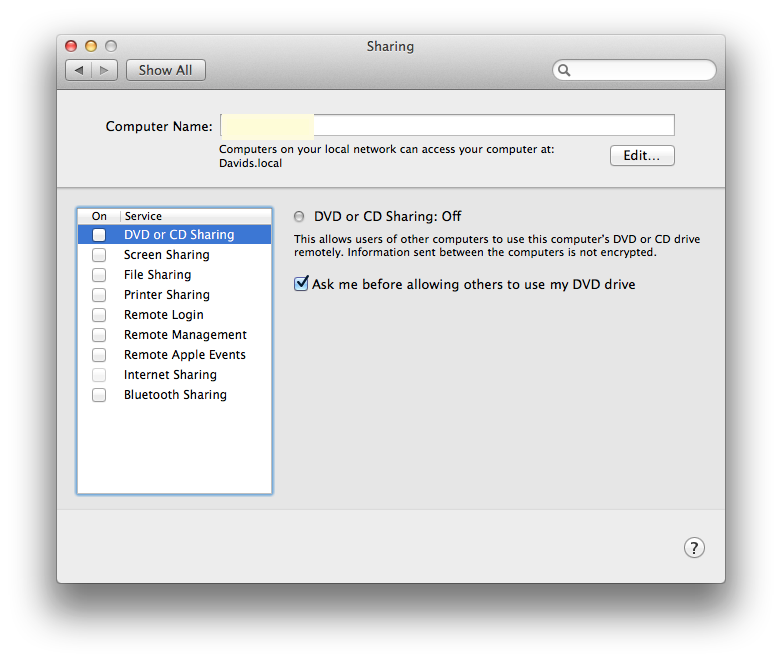This screenshot has width=782, height=662.
Task: Click the Show All button
Action: tap(166, 70)
